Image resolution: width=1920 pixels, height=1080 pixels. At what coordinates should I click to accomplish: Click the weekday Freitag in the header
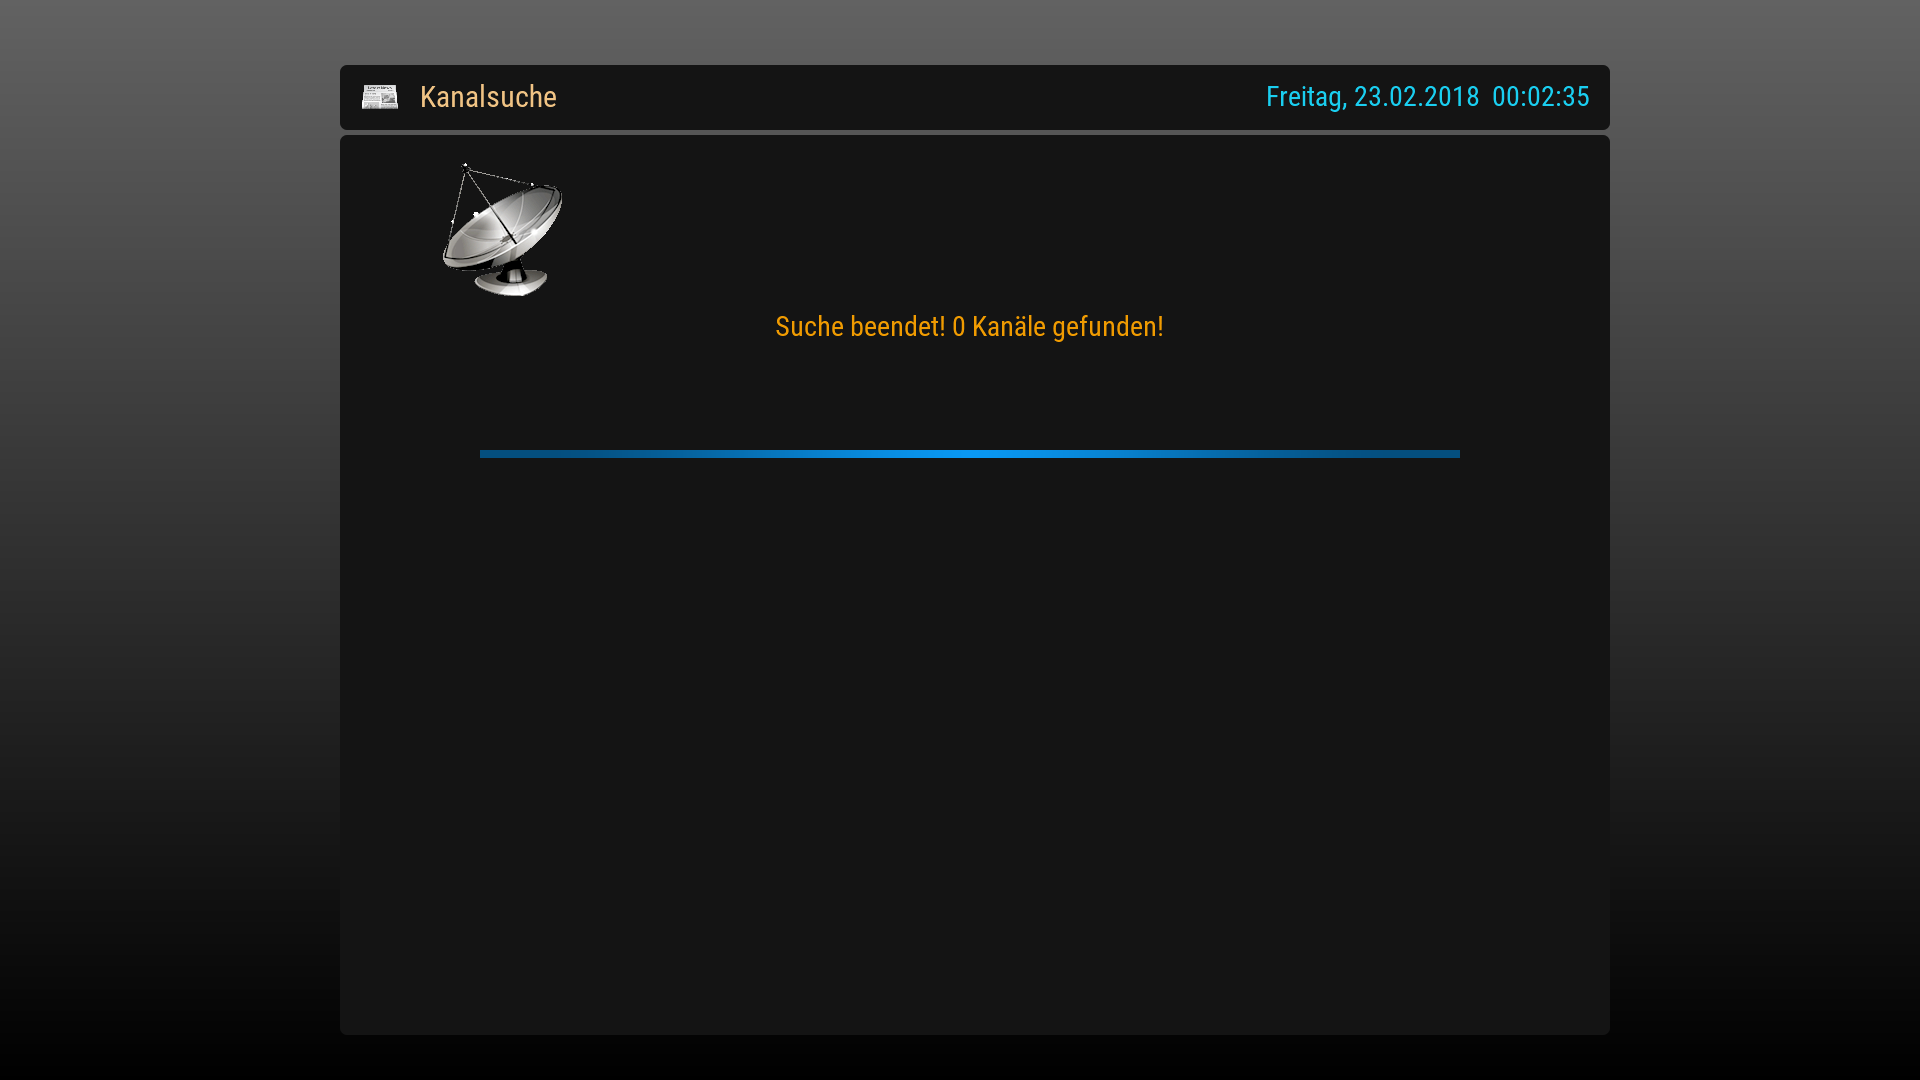click(1306, 97)
